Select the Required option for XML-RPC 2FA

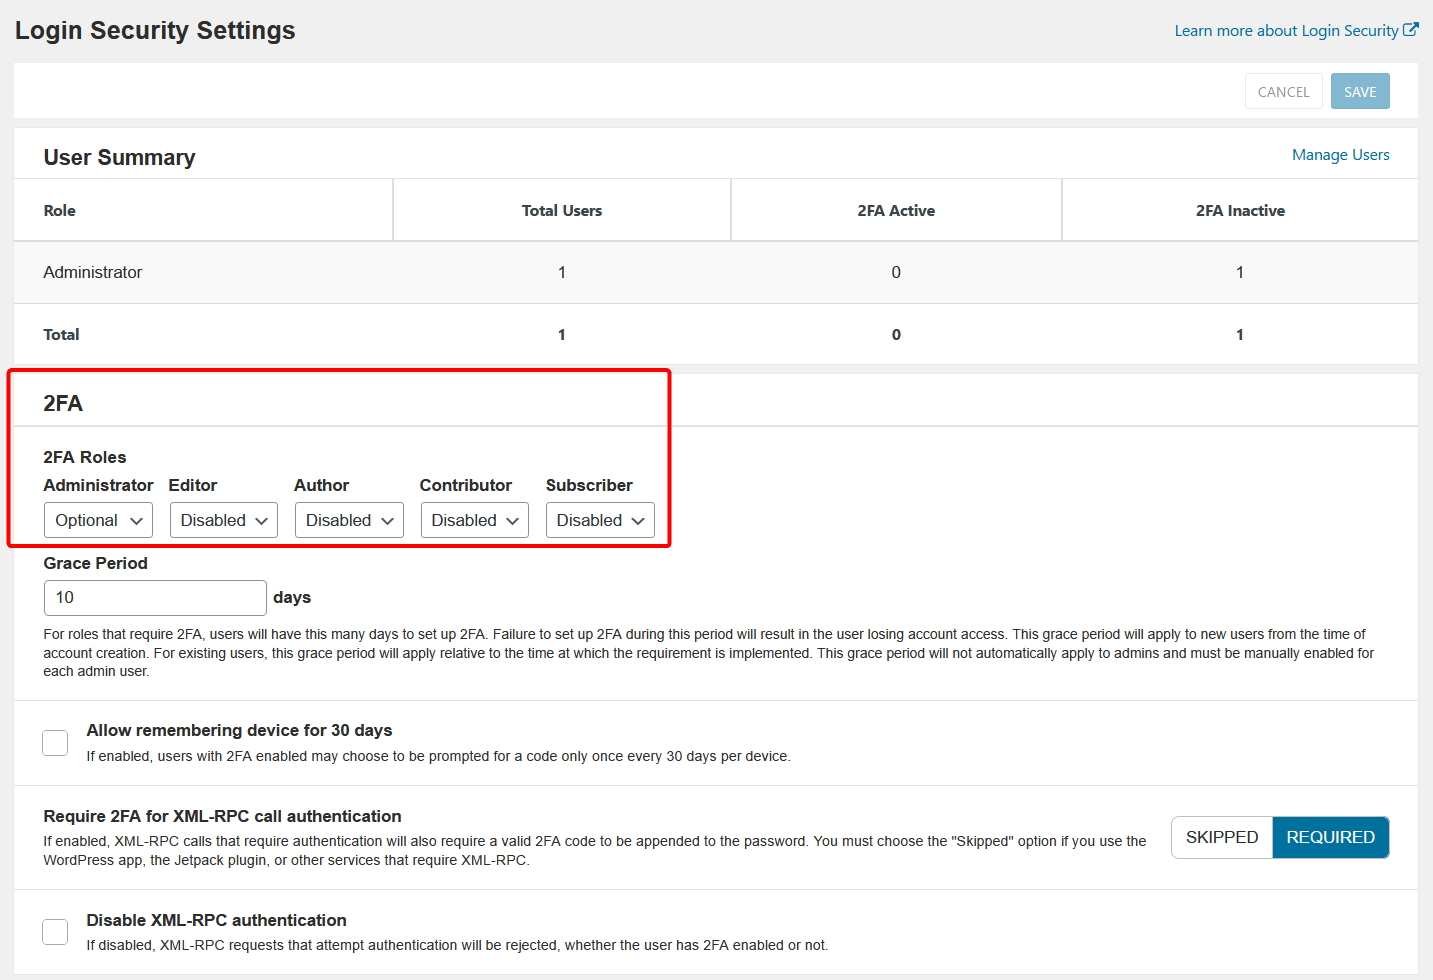(x=1330, y=838)
